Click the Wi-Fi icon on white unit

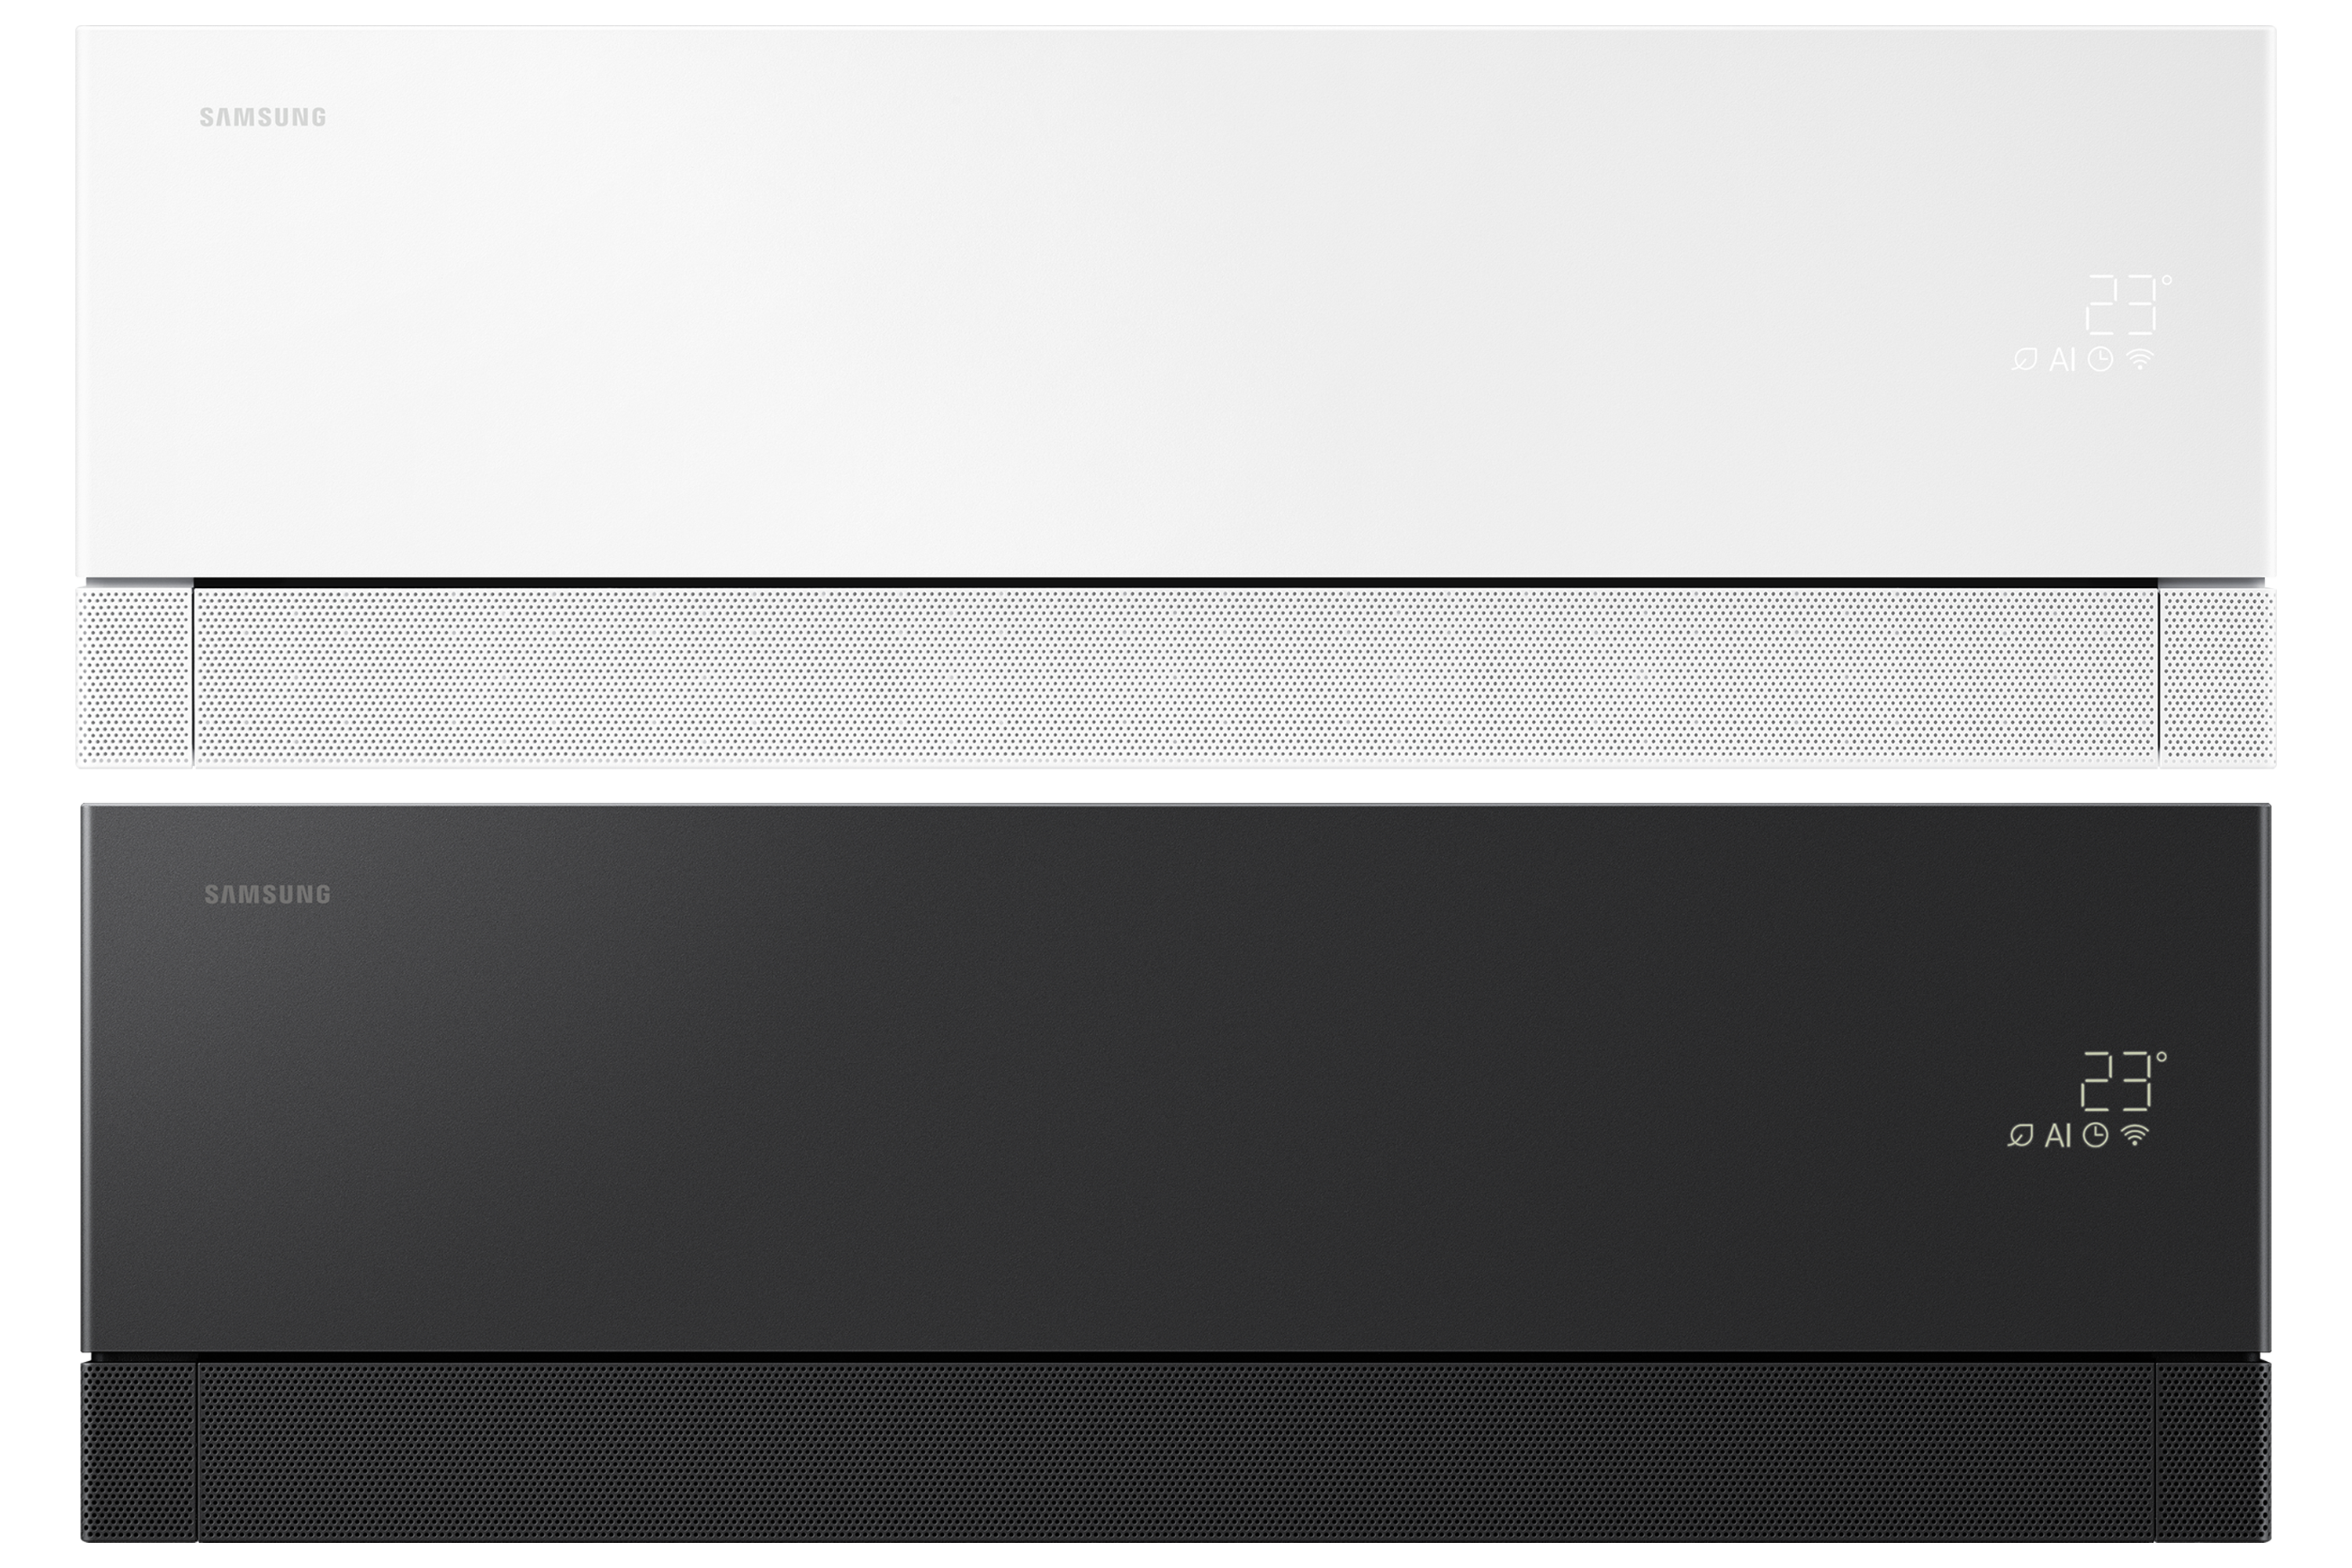point(2140,359)
